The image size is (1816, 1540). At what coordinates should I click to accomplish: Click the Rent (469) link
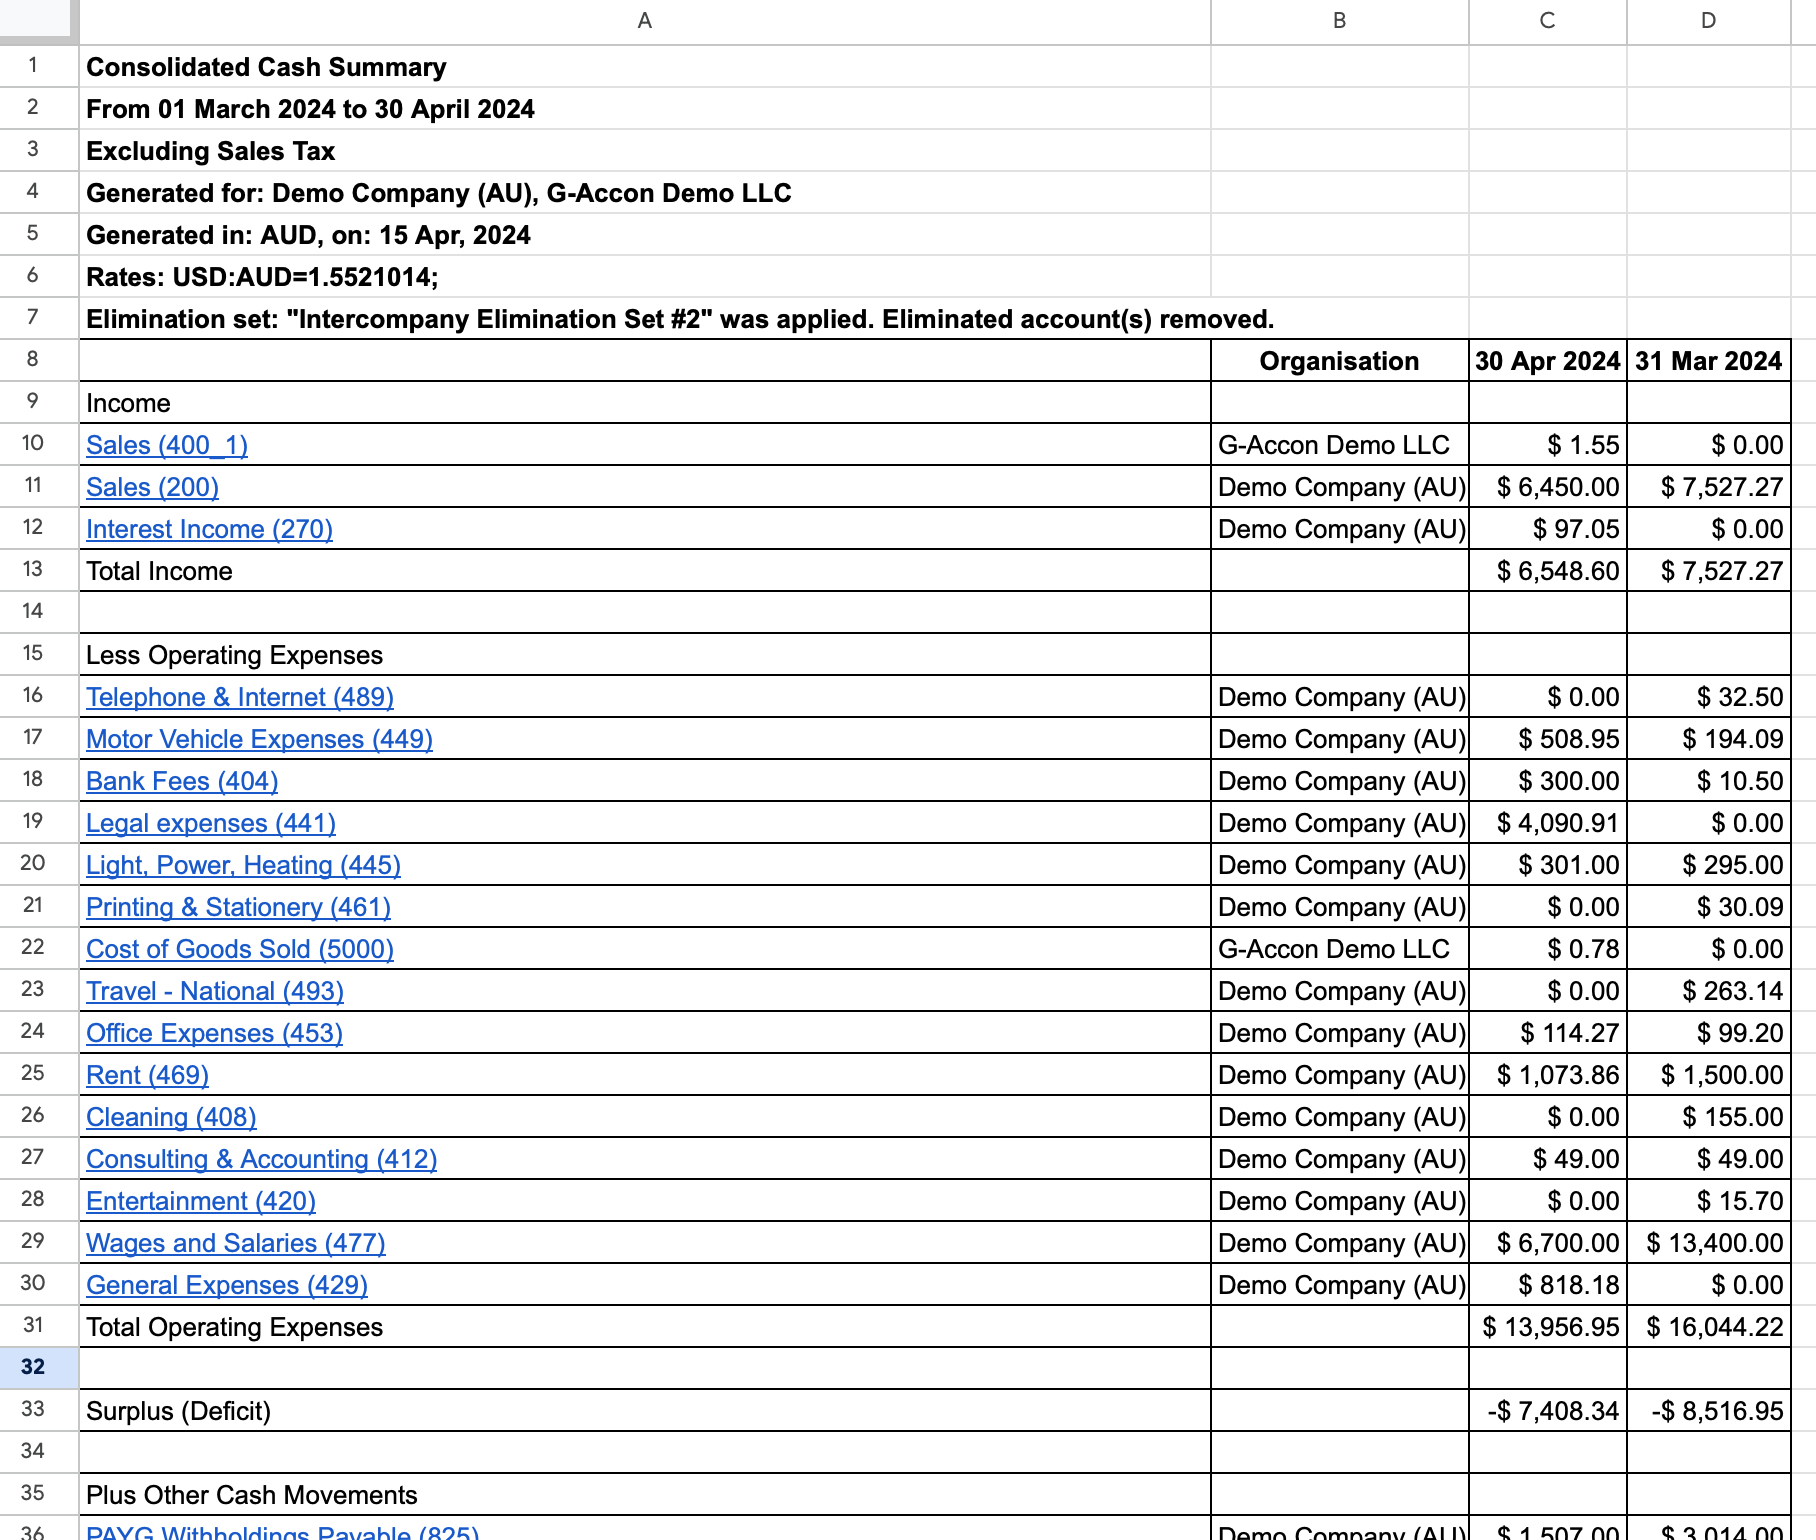coord(147,1075)
